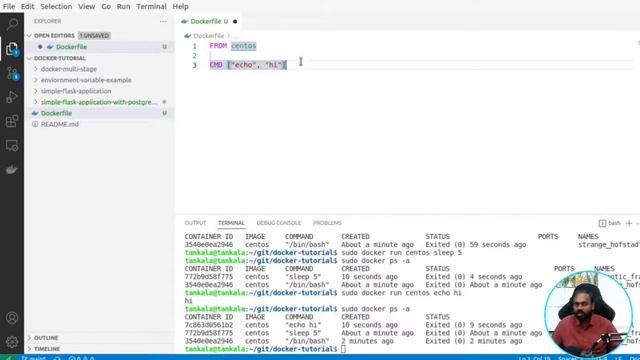Open the Run and Debug view icon
Image resolution: width=640 pixels, height=360 pixels.
pyautogui.click(x=12, y=97)
